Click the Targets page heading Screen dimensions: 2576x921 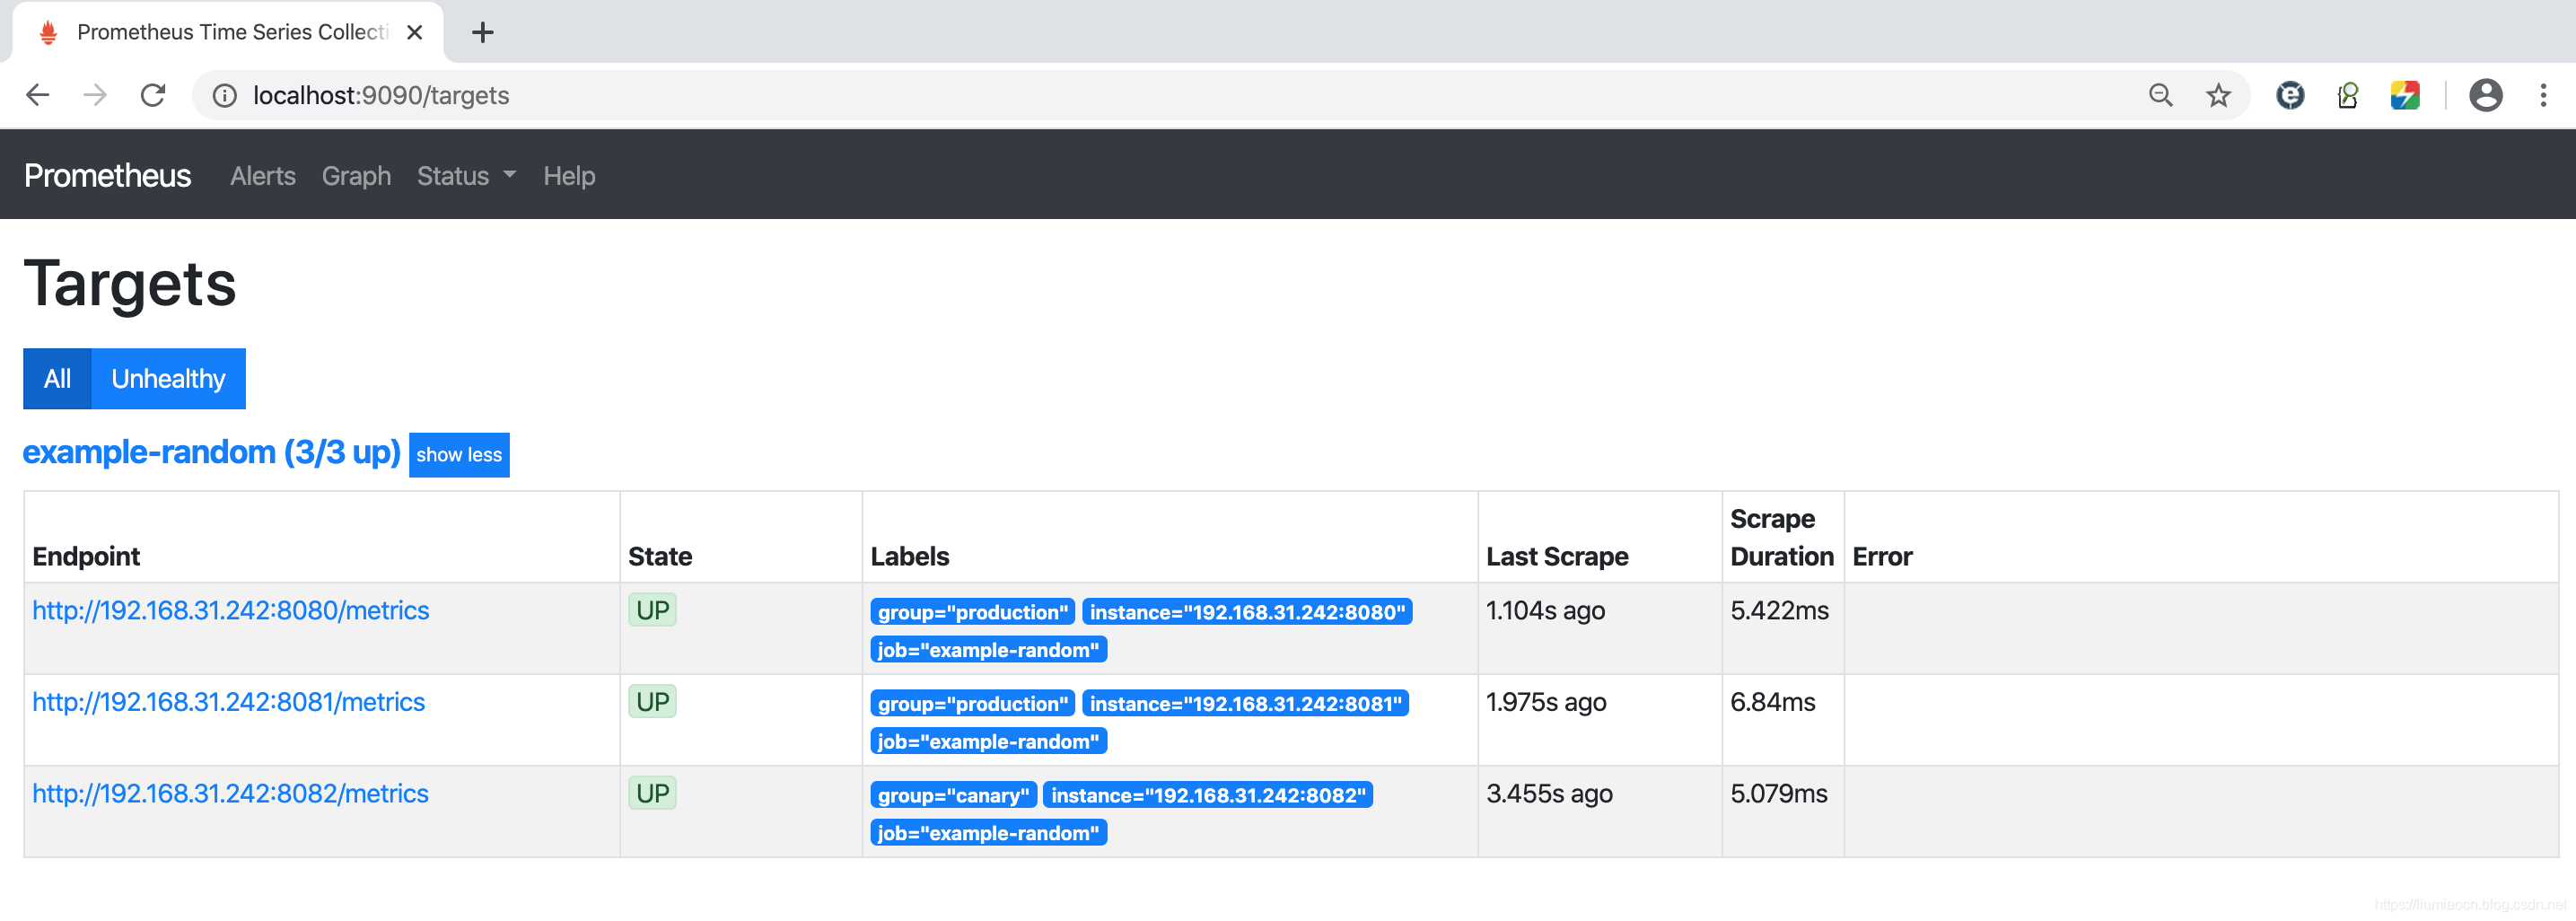coord(130,284)
